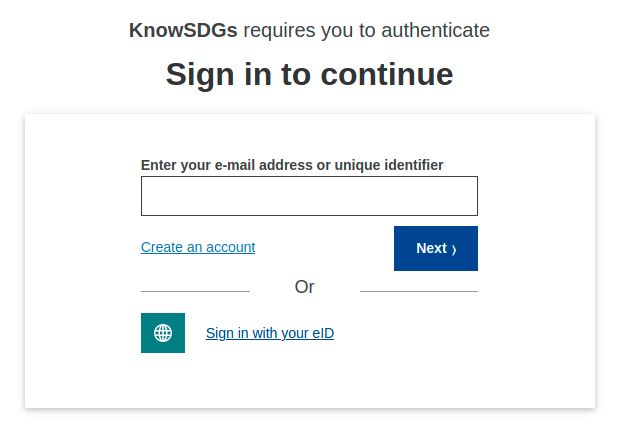Screen dimensions: 623x426
Task: Click the divider line right of "Or"
Action: (418, 291)
